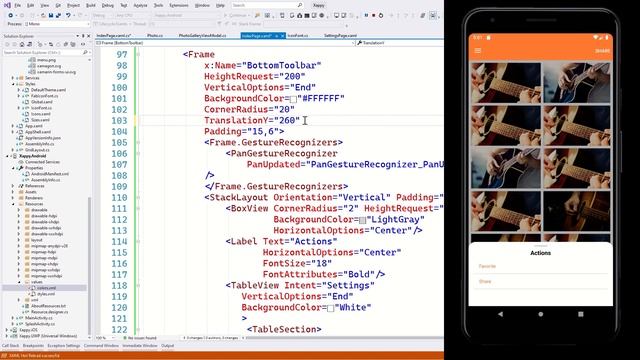This screenshot has height=360, width=640.
Task: Select AndroidManifest.xml in Solution Explorer
Action: [x=49, y=174]
